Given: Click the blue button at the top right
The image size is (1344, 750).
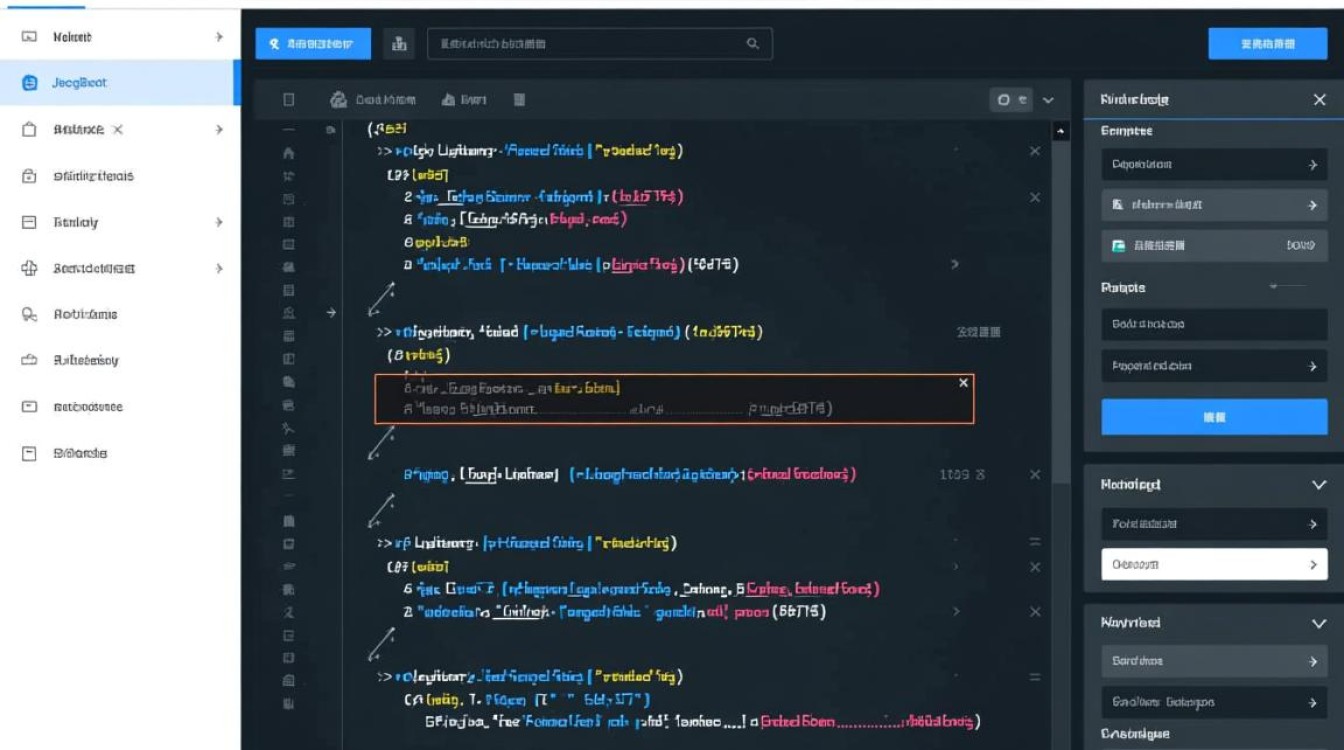Looking at the screenshot, I should (x=1267, y=44).
